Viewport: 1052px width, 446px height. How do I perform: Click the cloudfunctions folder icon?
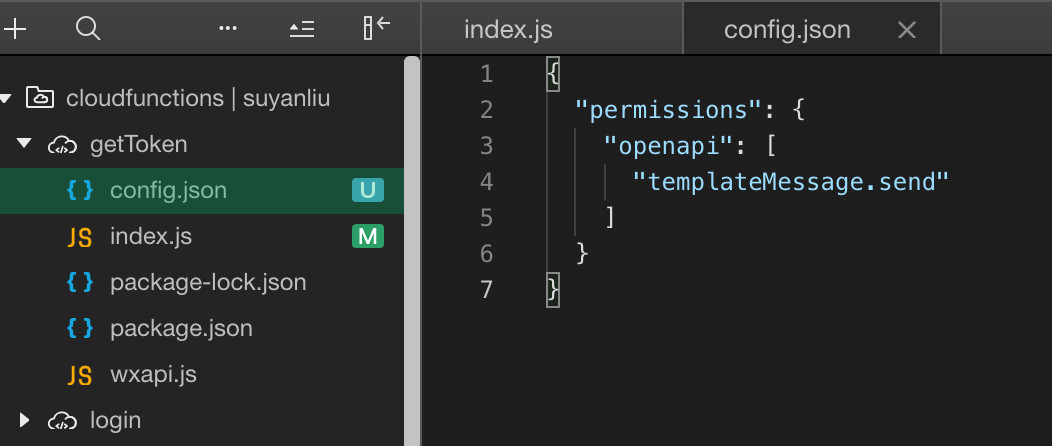[40, 98]
